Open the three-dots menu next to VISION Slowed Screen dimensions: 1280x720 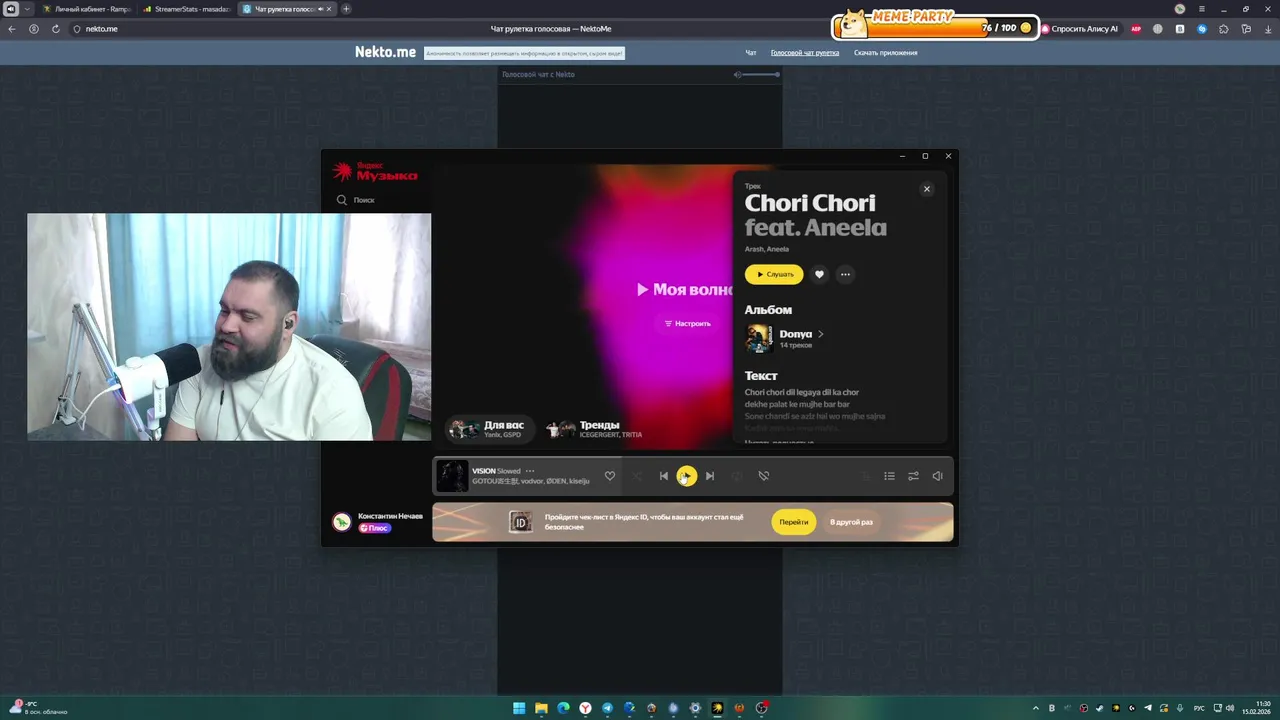530,471
